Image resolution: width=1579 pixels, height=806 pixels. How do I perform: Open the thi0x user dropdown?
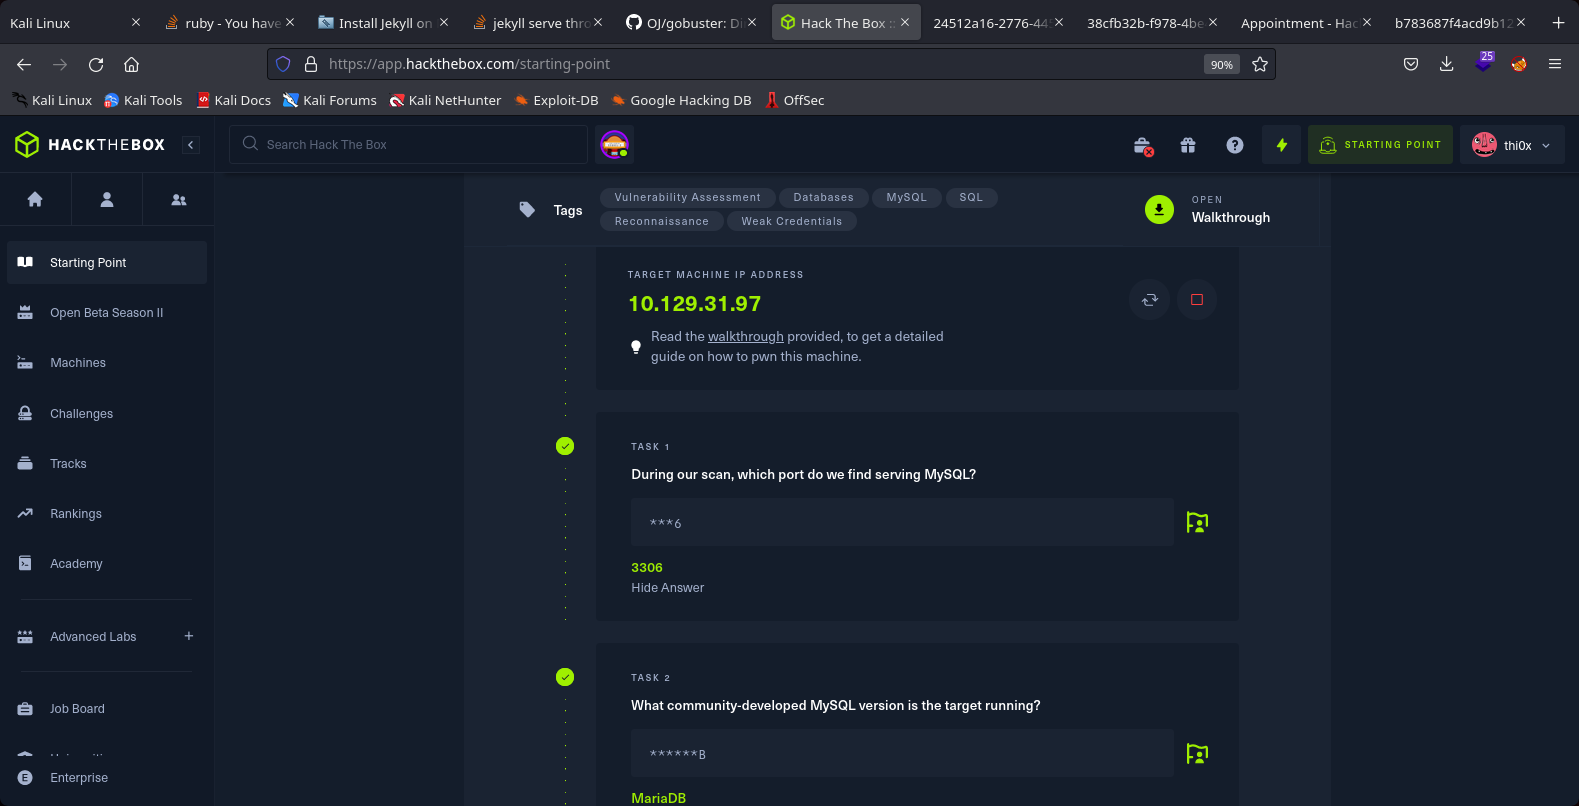pyautogui.click(x=1512, y=145)
